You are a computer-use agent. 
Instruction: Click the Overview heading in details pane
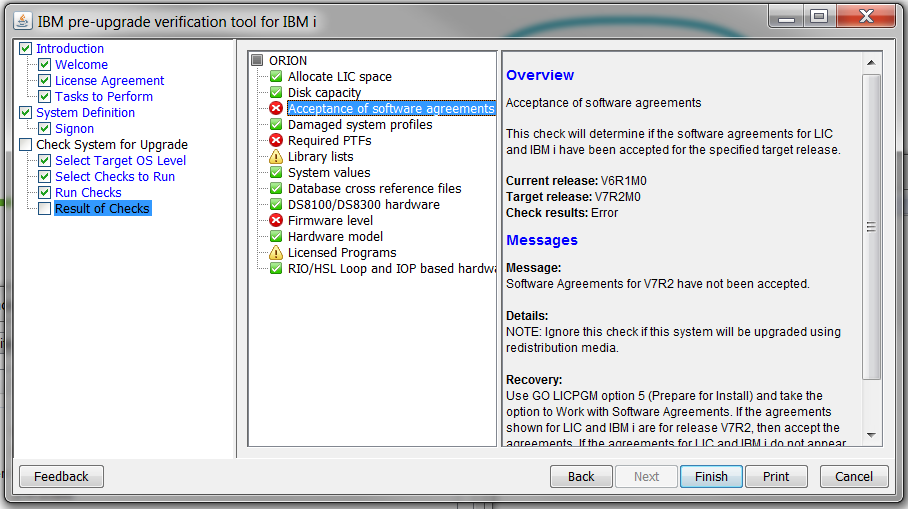[540, 75]
